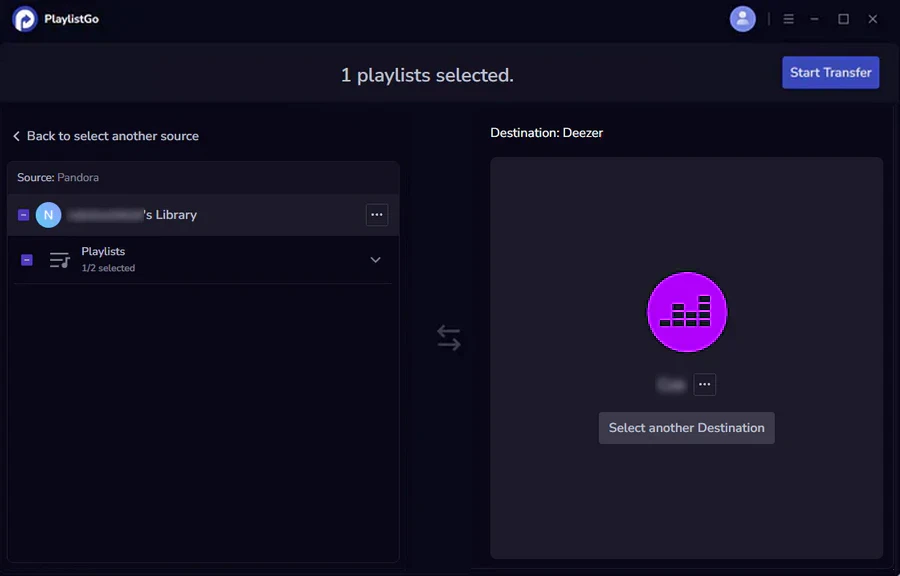900x576 pixels.
Task: Open the three-dot menu under Deezer logo
Action: [704, 384]
